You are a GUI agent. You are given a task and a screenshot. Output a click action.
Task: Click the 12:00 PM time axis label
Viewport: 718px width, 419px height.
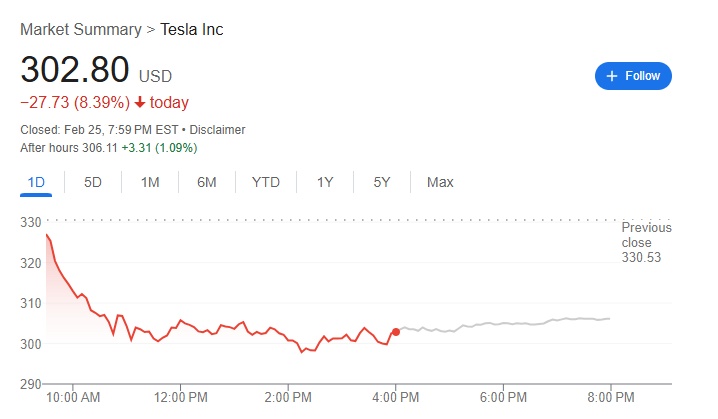point(180,398)
